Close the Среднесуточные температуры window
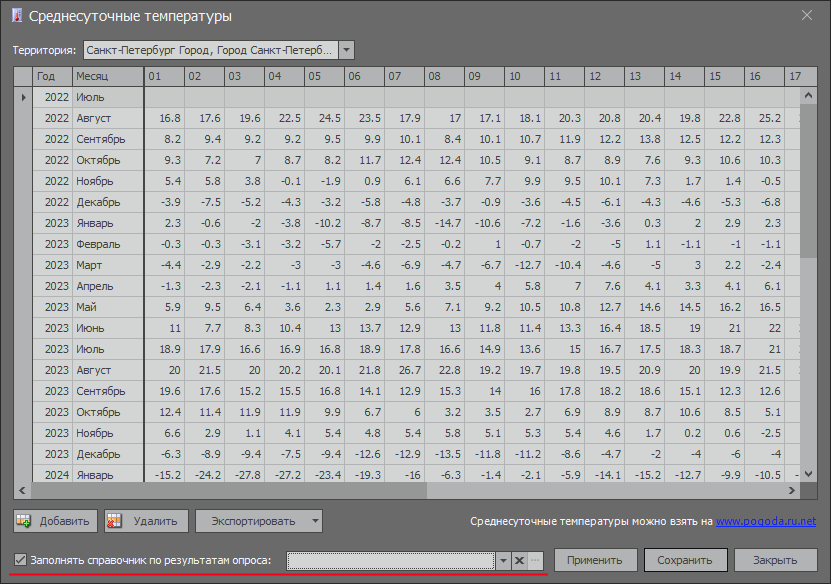Screen dimensions: 831x584 coord(807,15)
